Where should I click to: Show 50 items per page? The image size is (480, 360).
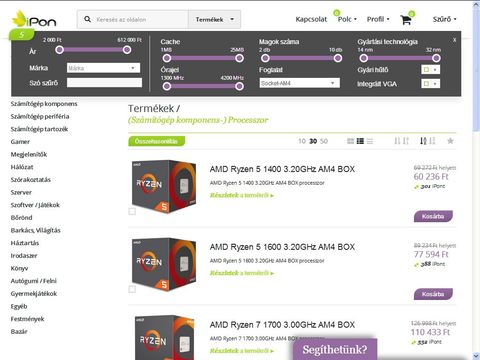coord(324,141)
